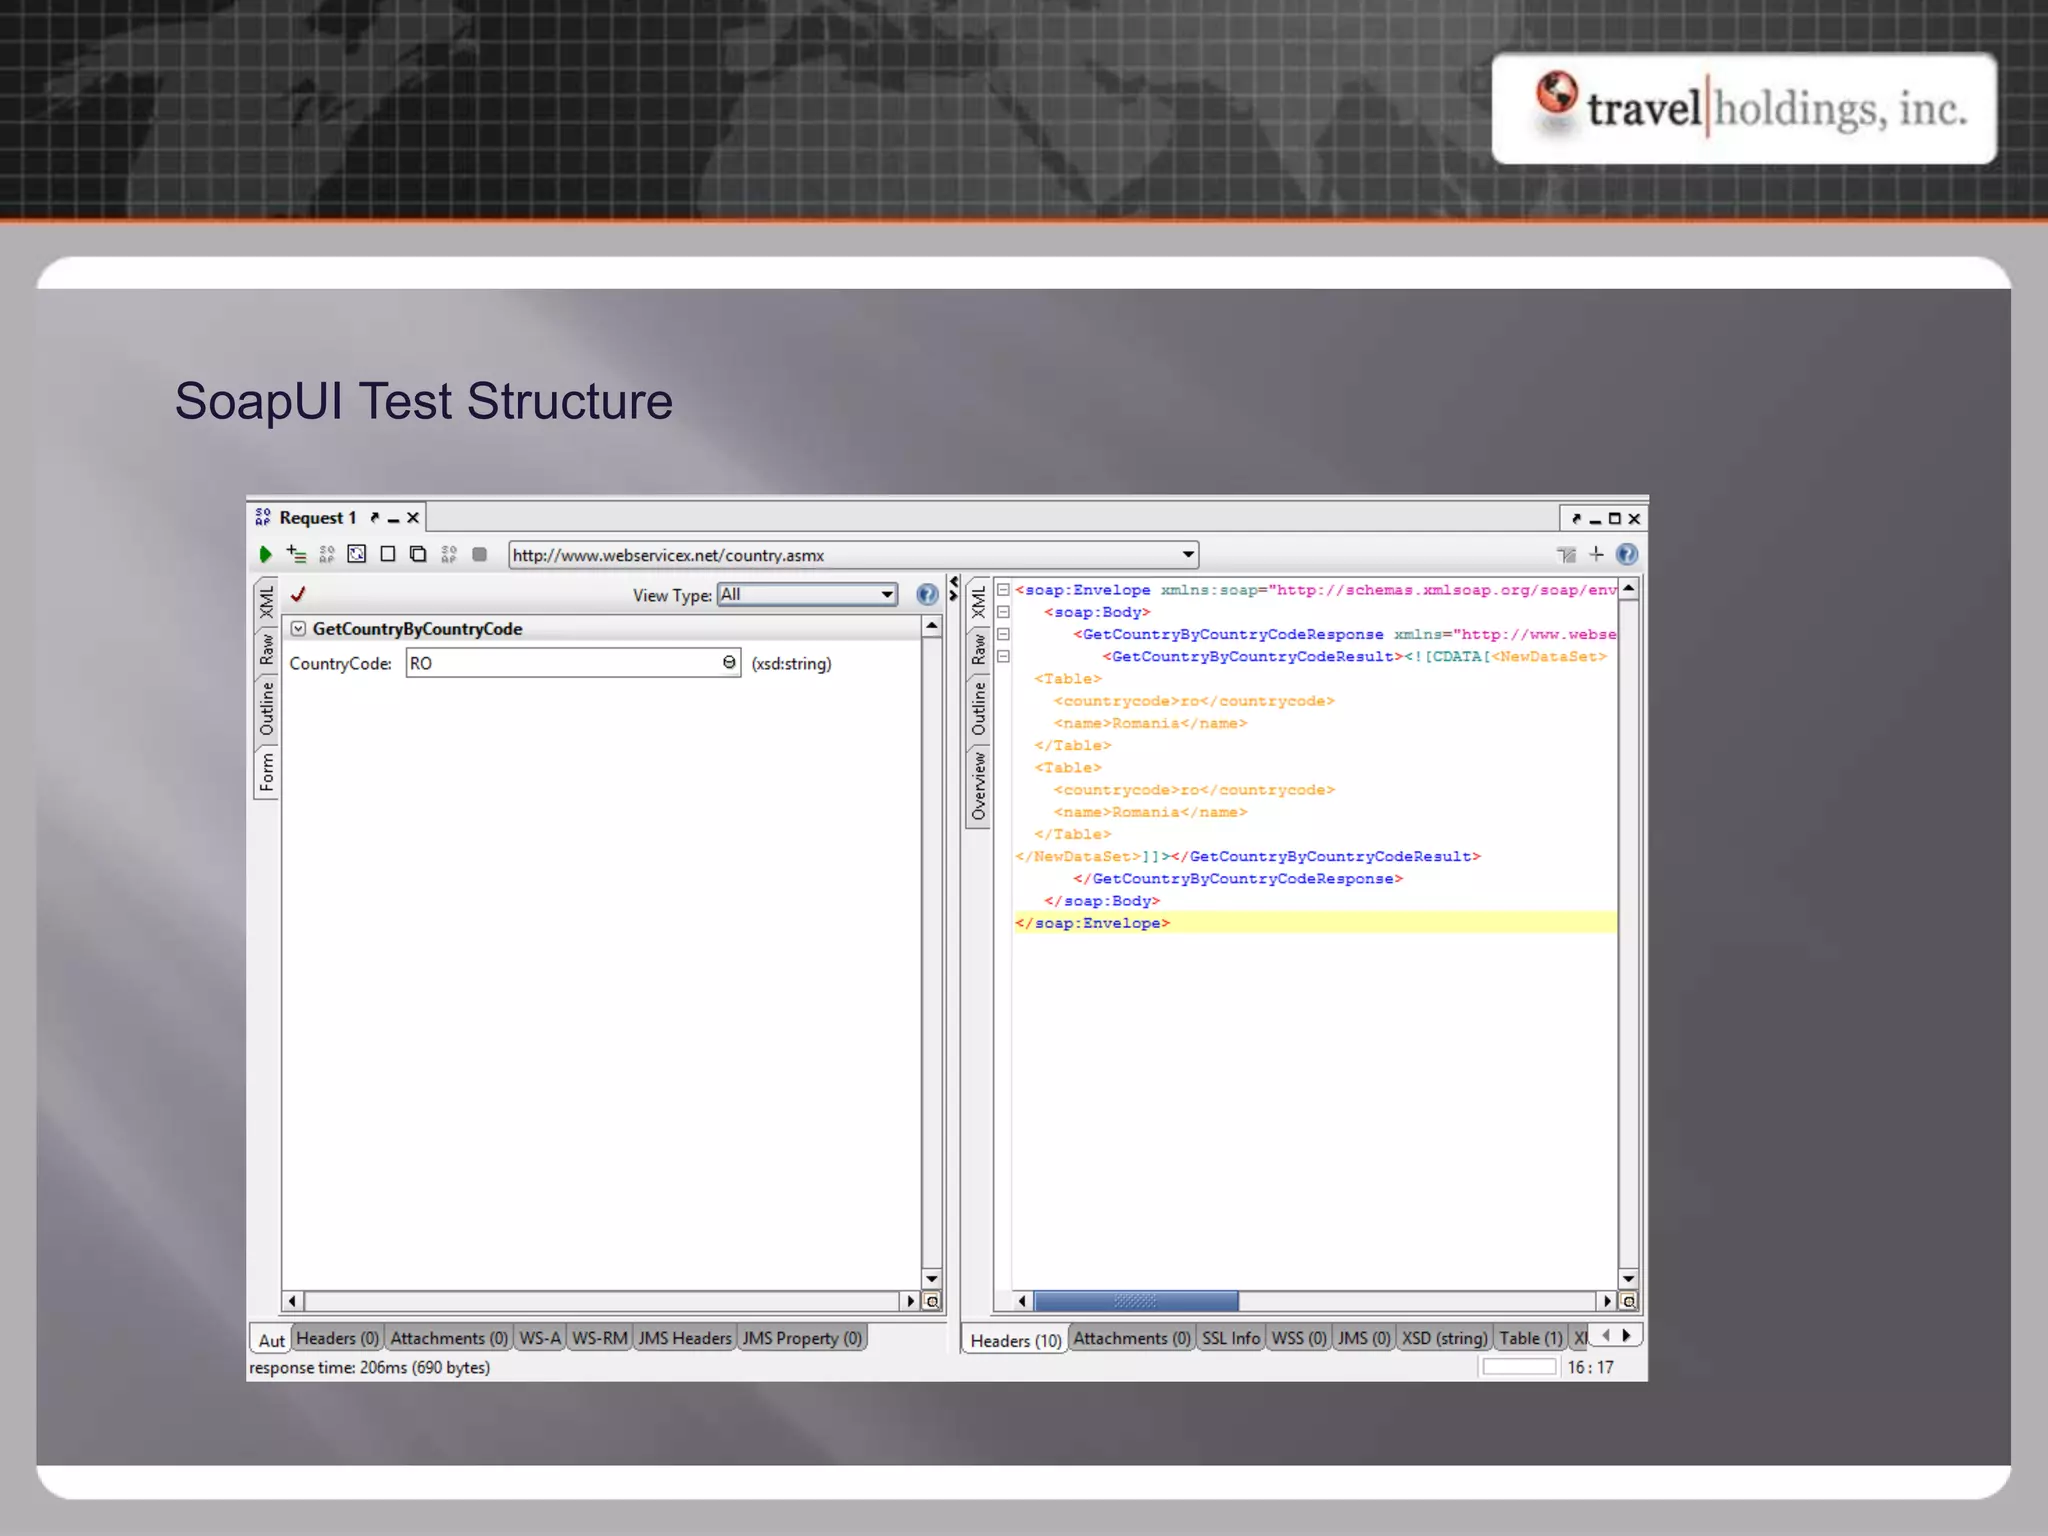
Task: Click the recreate request icon with arrows
Action: 357,554
